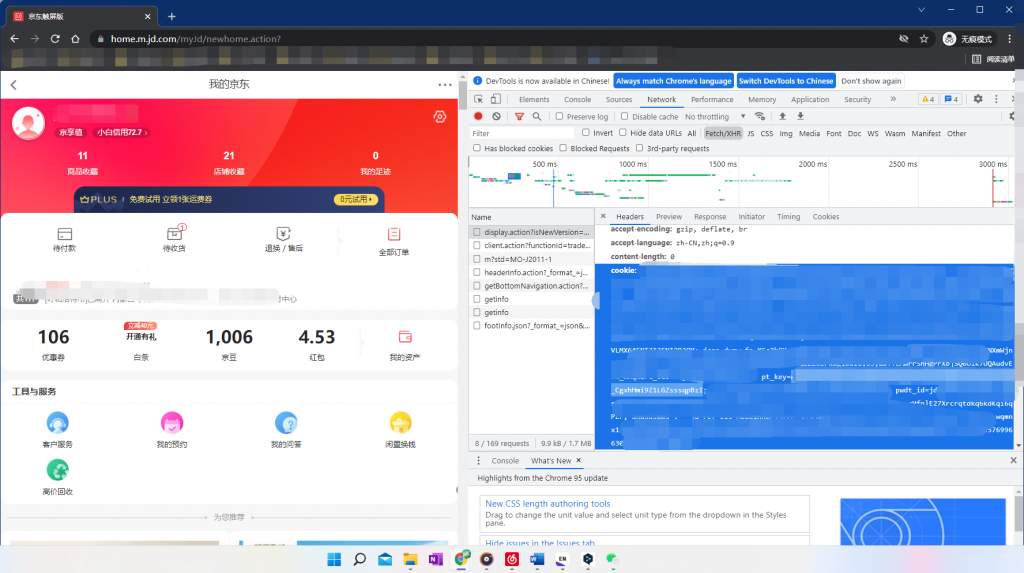Toggle the device toolbar icon in DevTools
The image size is (1024, 573).
click(x=496, y=99)
